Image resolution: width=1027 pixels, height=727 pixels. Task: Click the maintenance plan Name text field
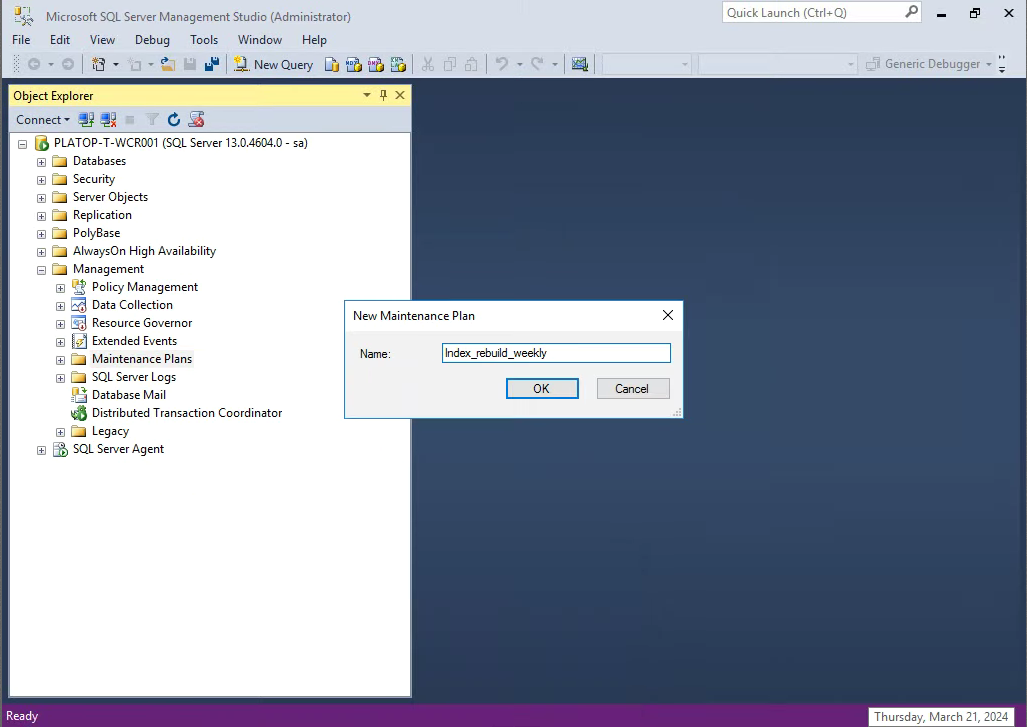point(556,353)
